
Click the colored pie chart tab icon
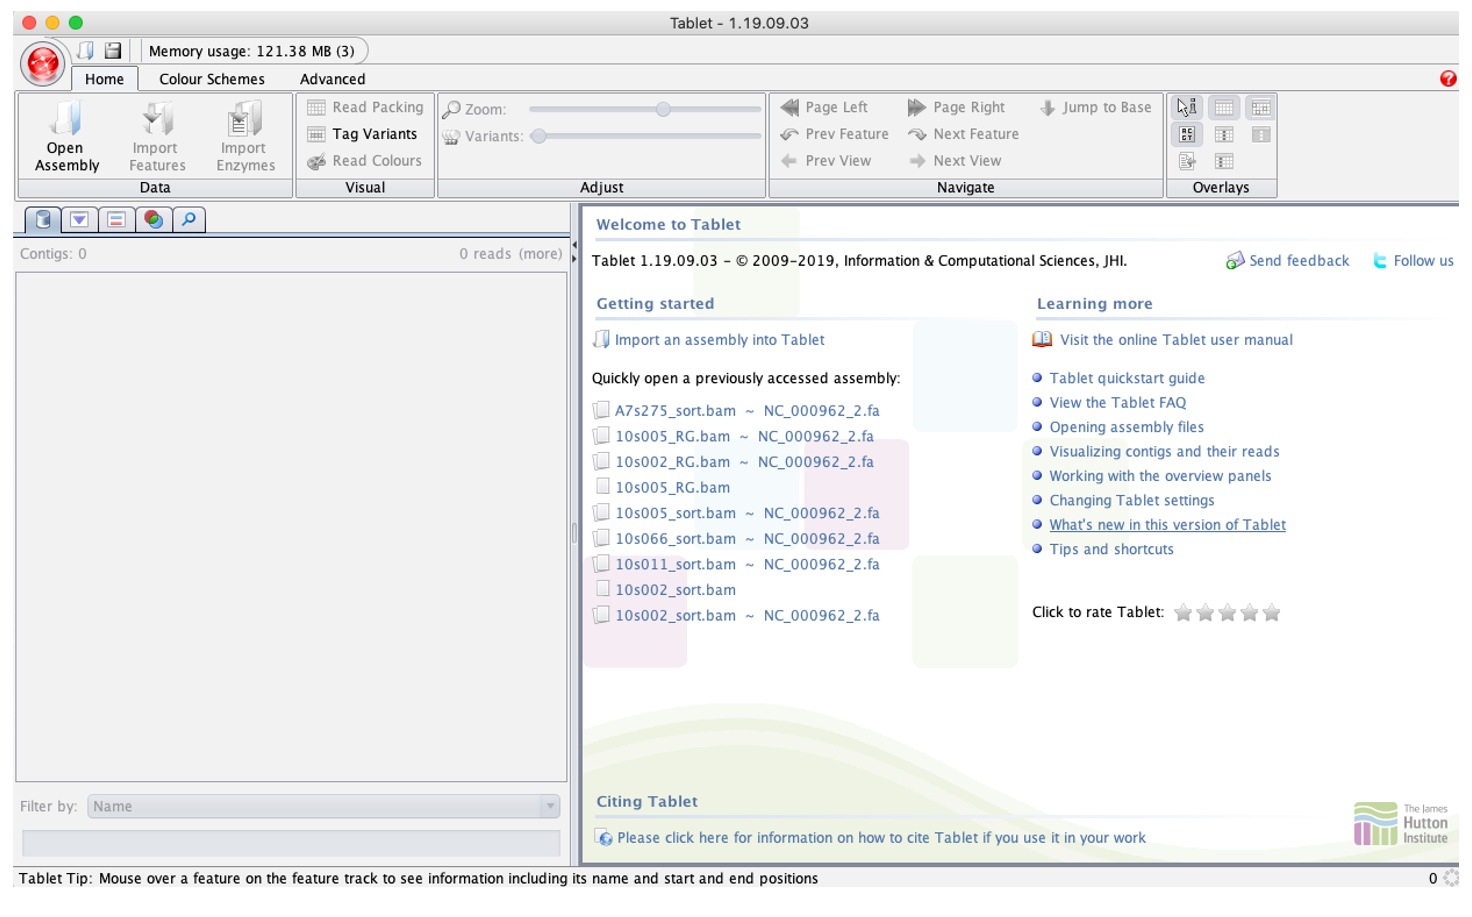point(153,220)
